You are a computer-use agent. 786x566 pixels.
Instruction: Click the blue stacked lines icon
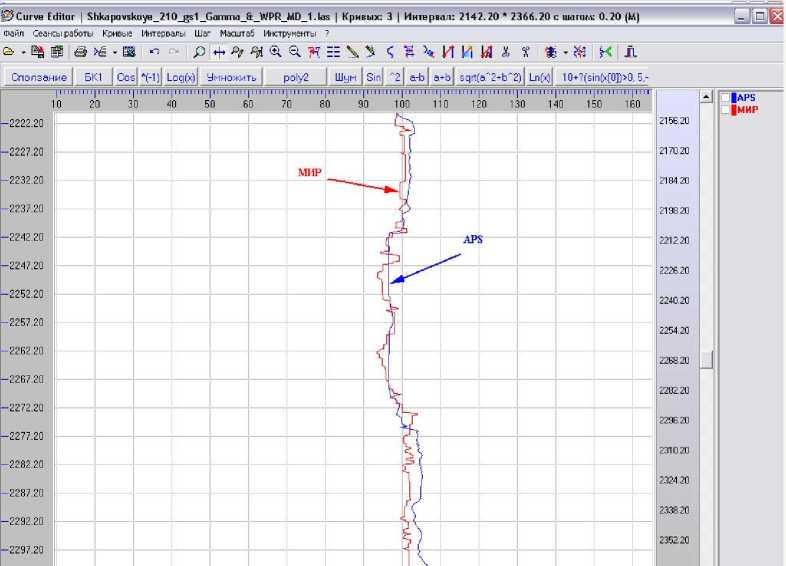pyautogui.click(x=409, y=52)
